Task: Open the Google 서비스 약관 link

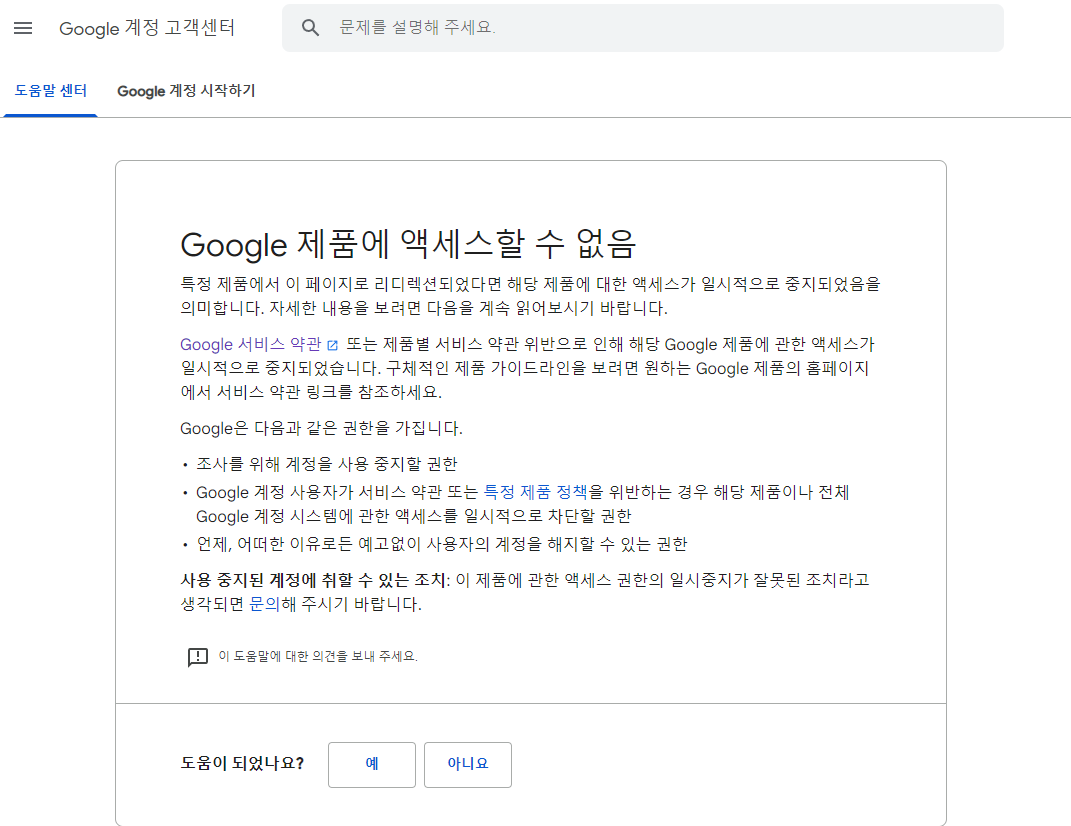Action: [x=251, y=344]
